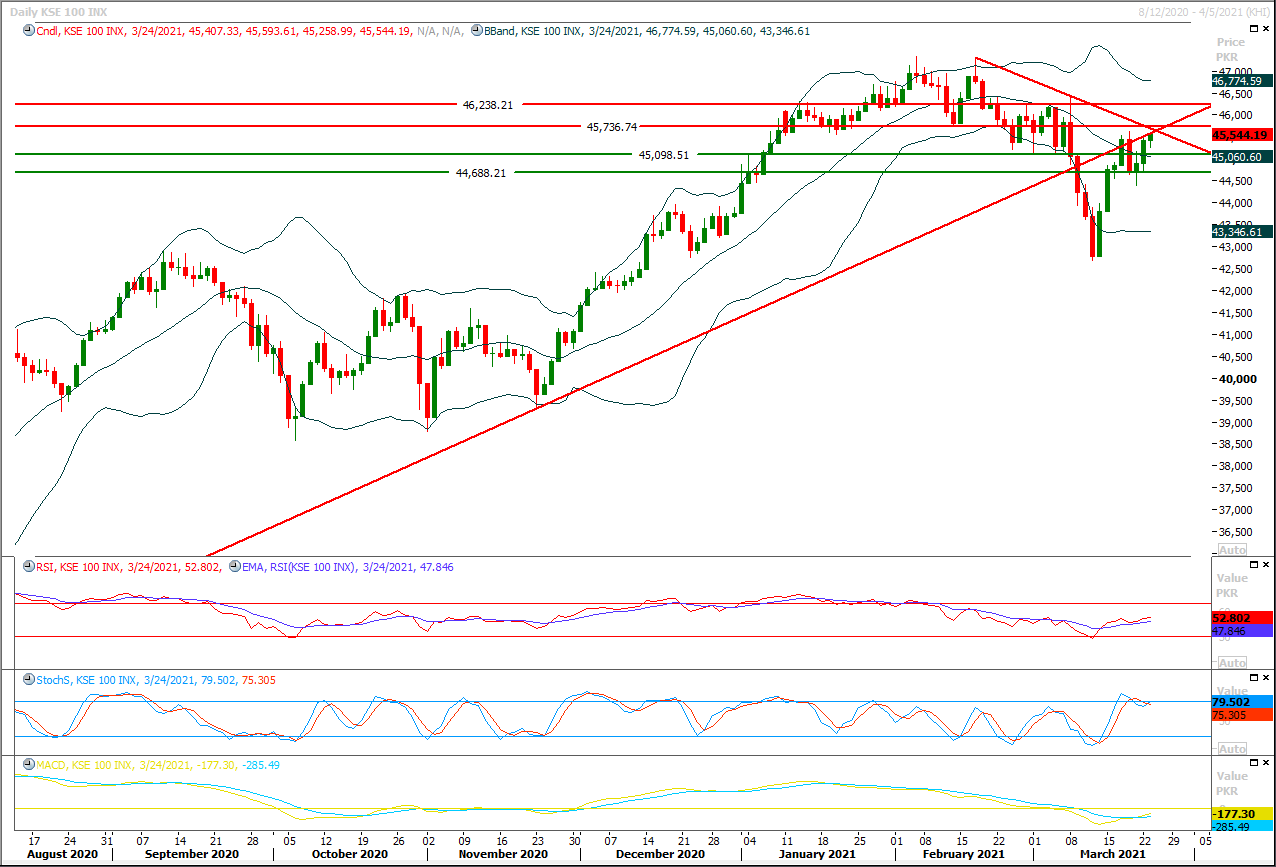Click the orange 75.305 Stochastic value tag
1276x867 pixels.
[x=1241, y=715]
